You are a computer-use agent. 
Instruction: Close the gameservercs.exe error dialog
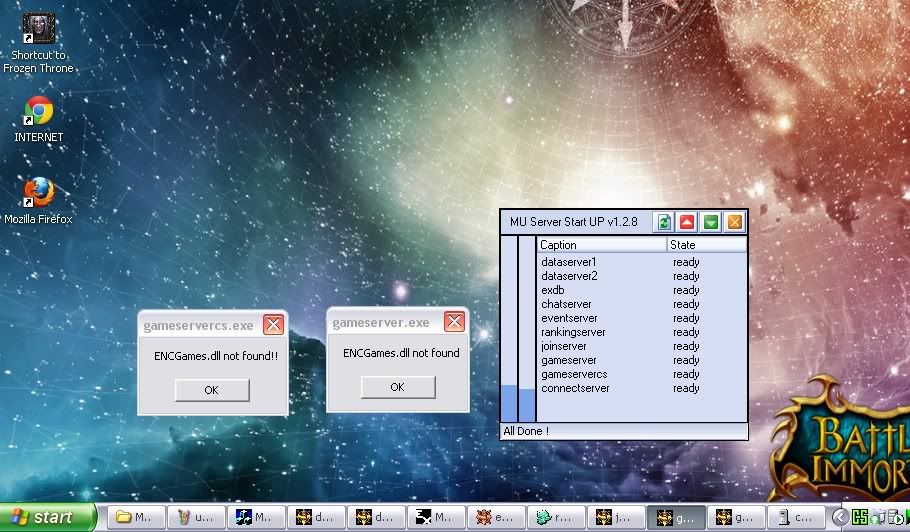point(273,325)
